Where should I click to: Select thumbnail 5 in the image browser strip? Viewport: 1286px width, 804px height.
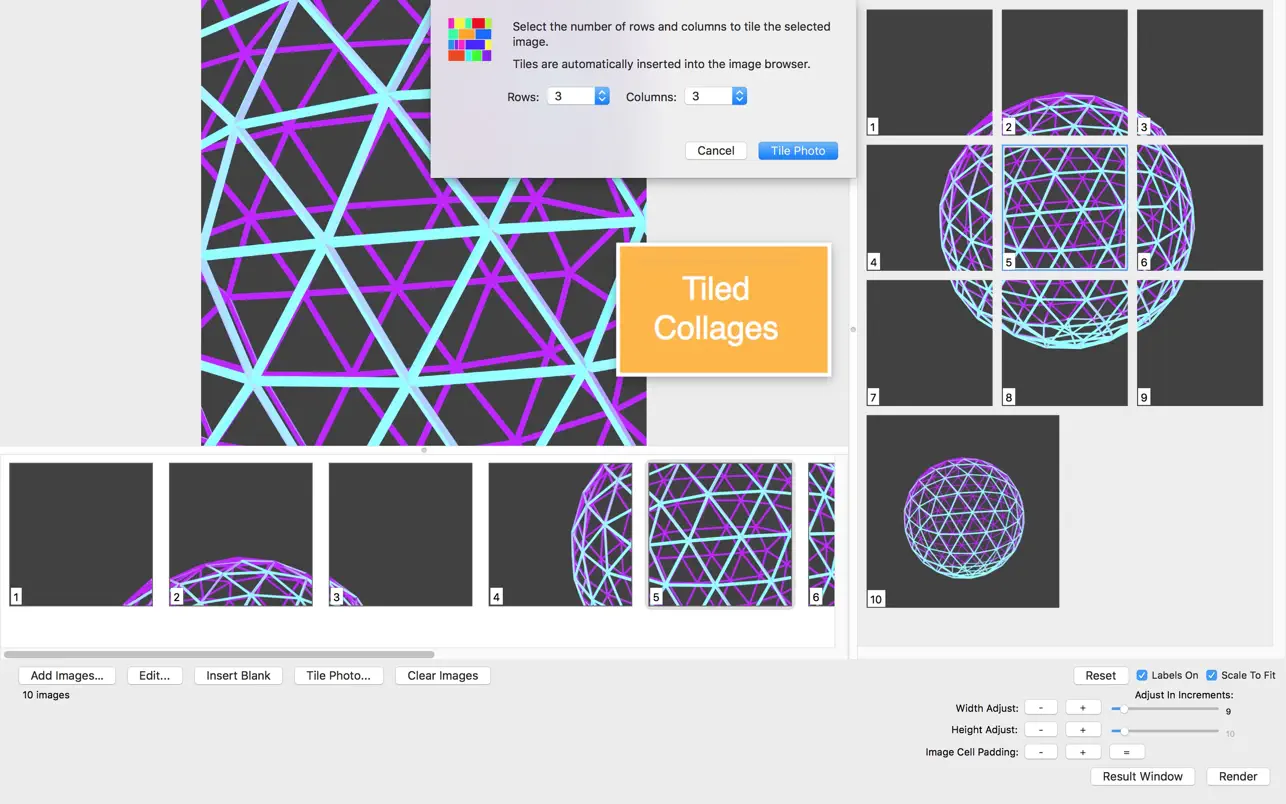click(x=720, y=534)
